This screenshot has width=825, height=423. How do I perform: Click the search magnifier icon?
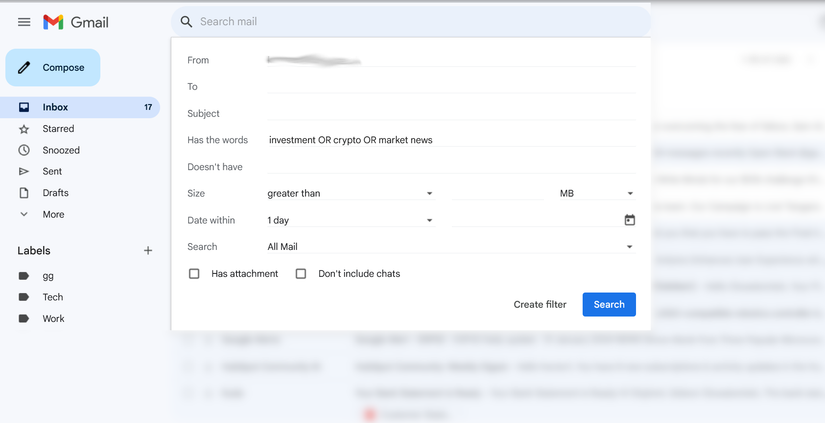186,22
